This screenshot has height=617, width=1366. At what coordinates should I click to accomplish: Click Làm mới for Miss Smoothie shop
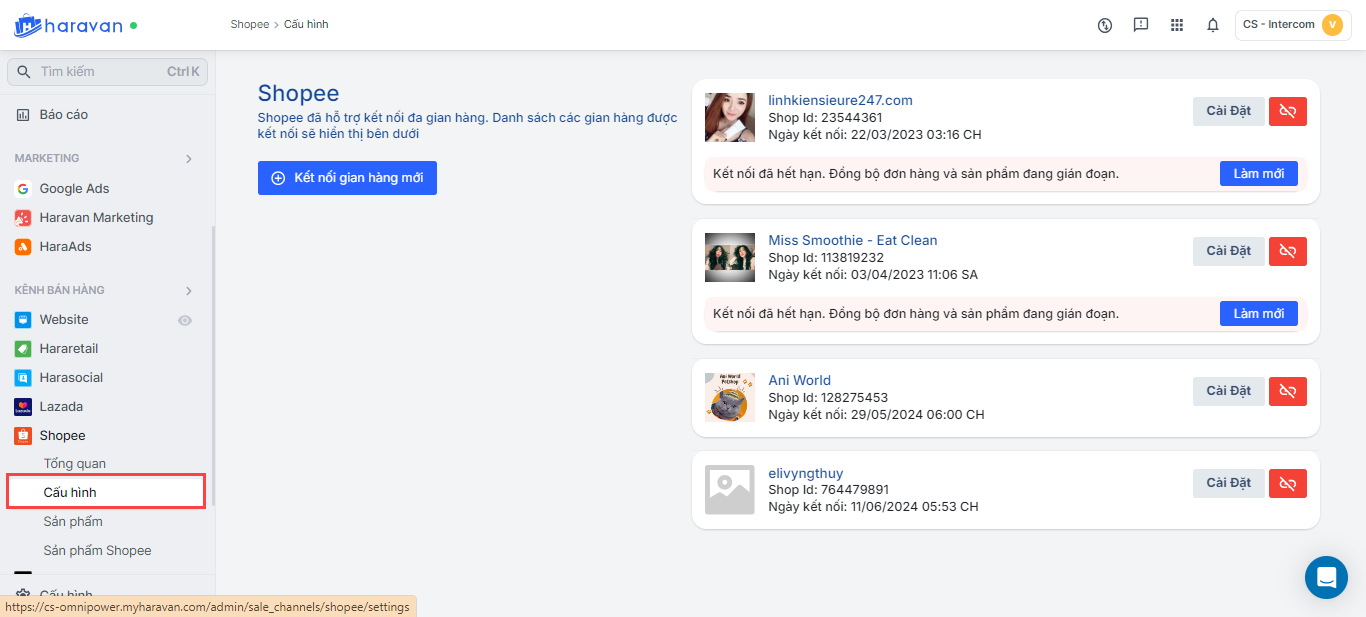click(1258, 314)
